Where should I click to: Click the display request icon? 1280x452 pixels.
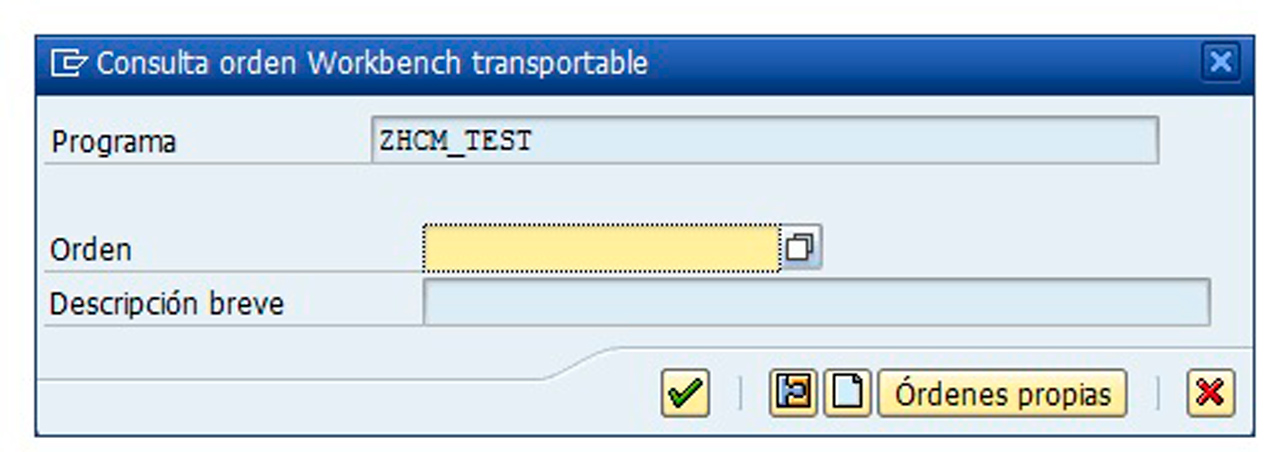[x=793, y=393]
